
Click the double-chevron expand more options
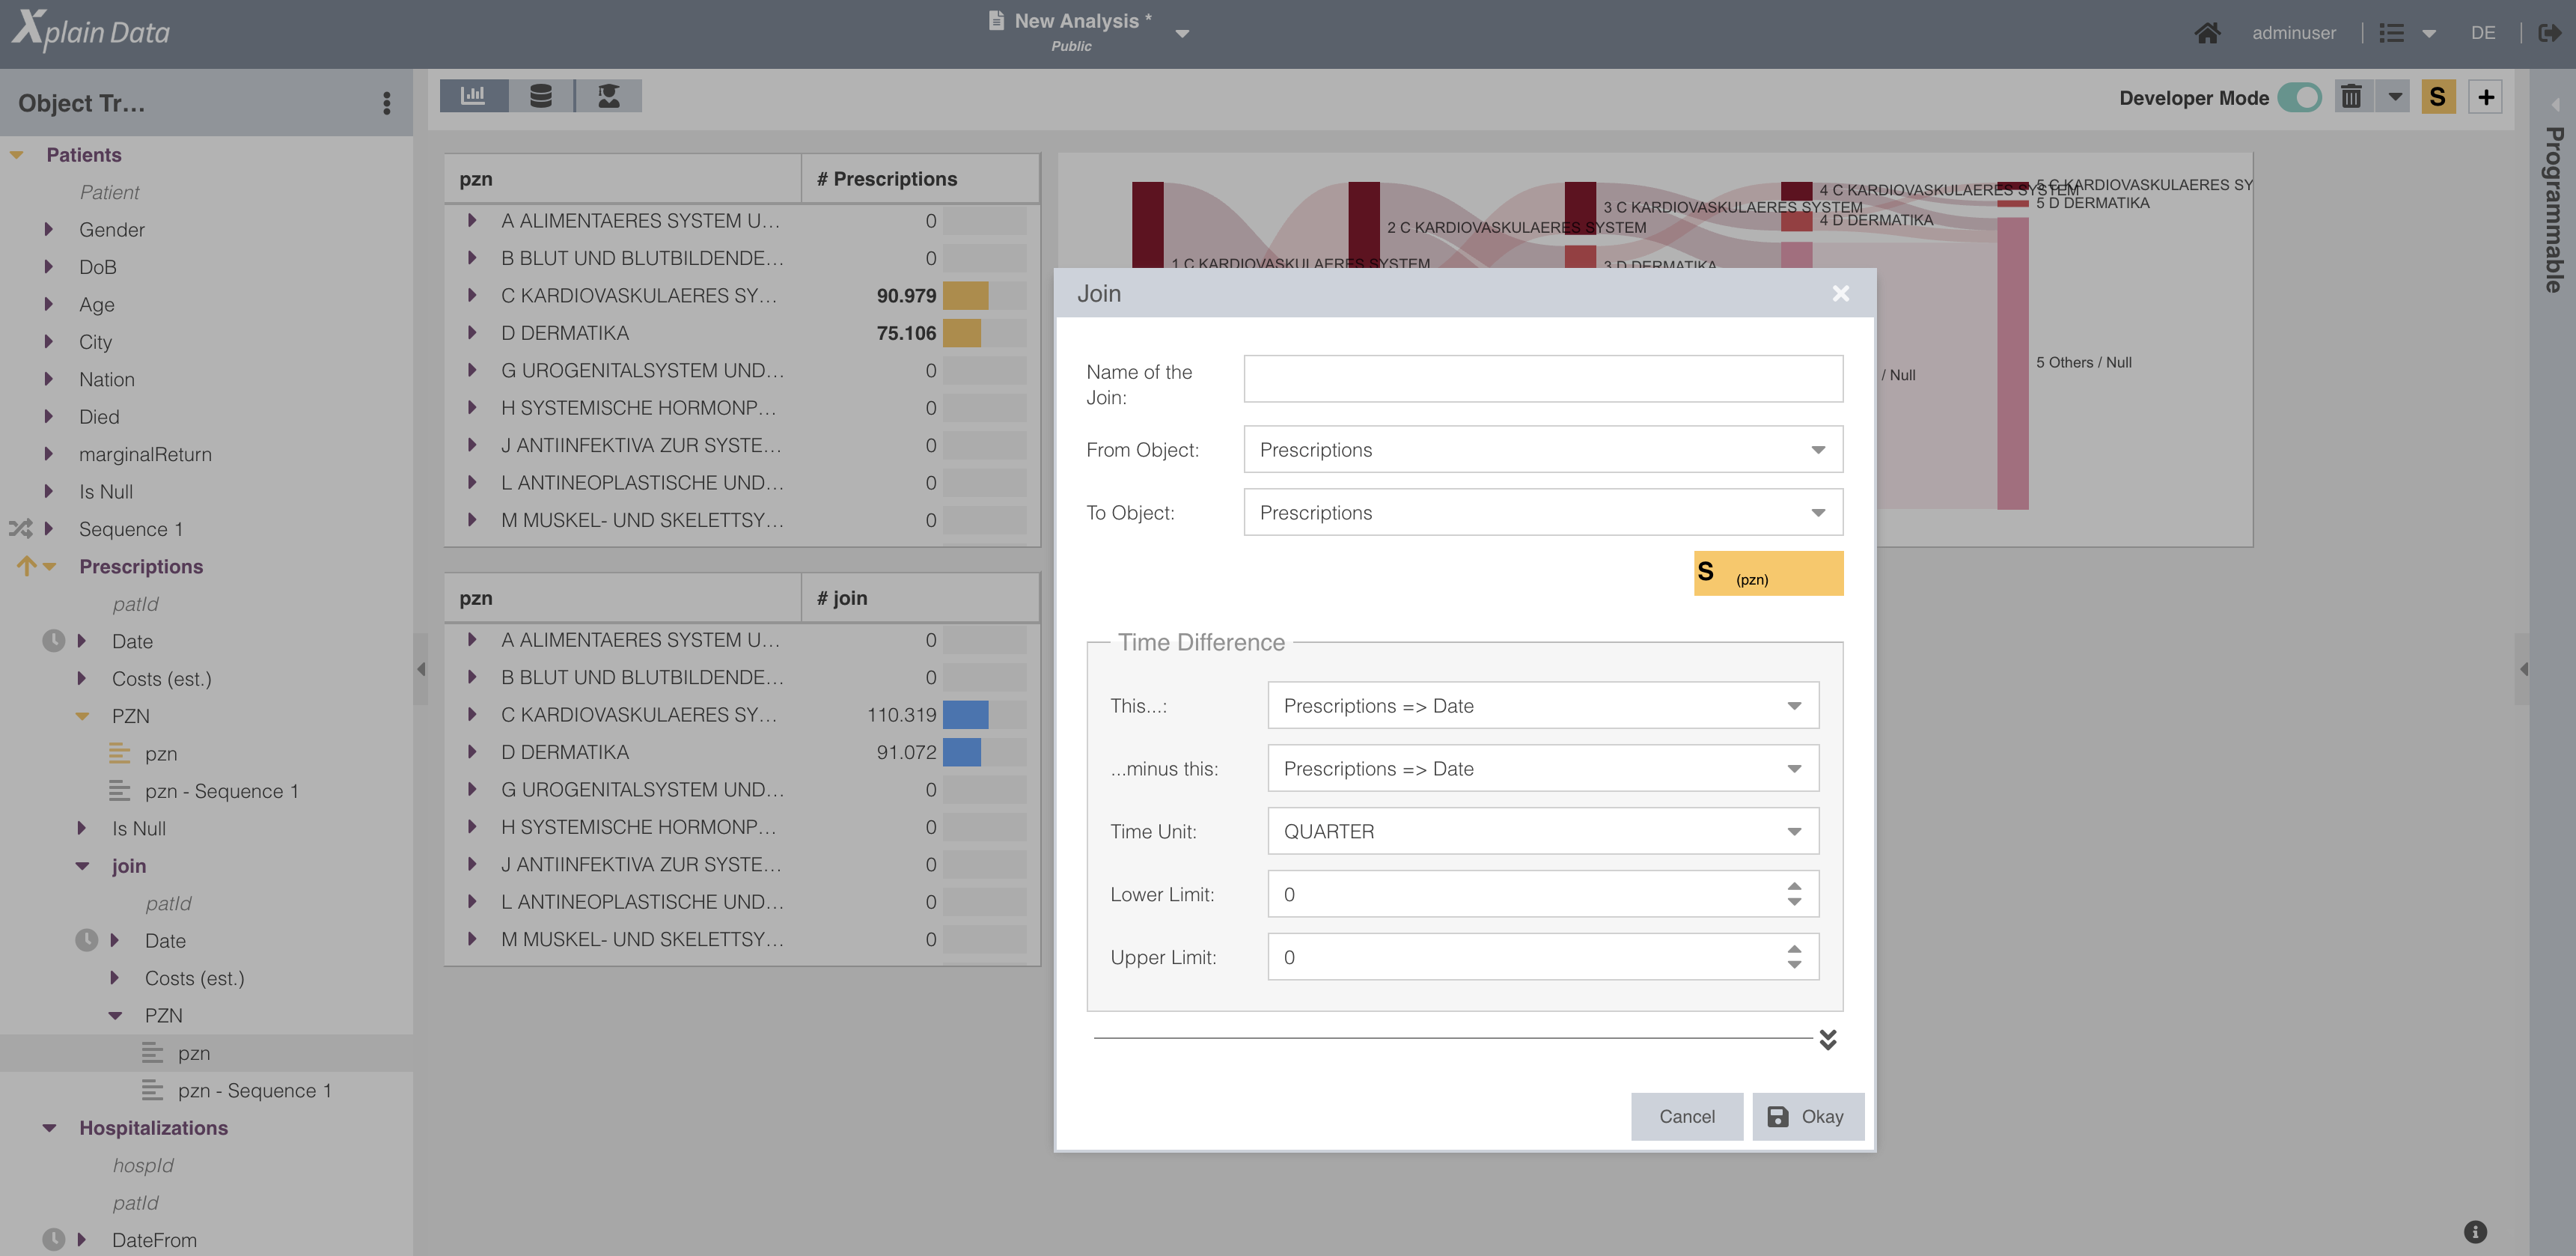(1828, 1039)
